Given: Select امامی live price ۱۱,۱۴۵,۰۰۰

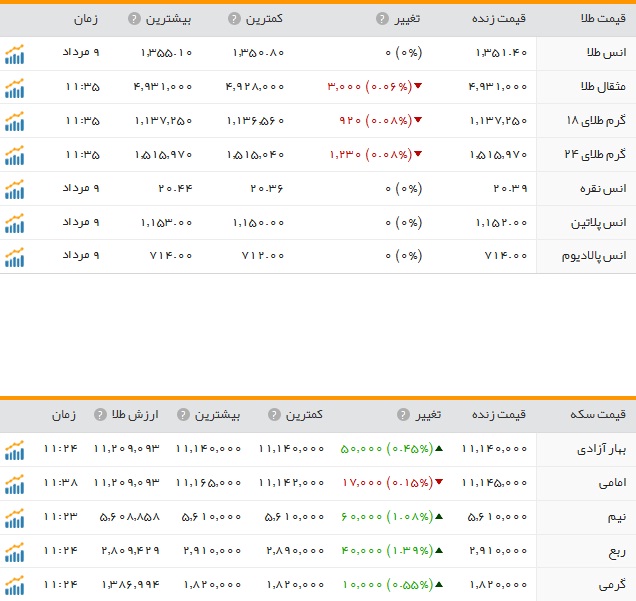Looking at the screenshot, I should coord(495,483).
